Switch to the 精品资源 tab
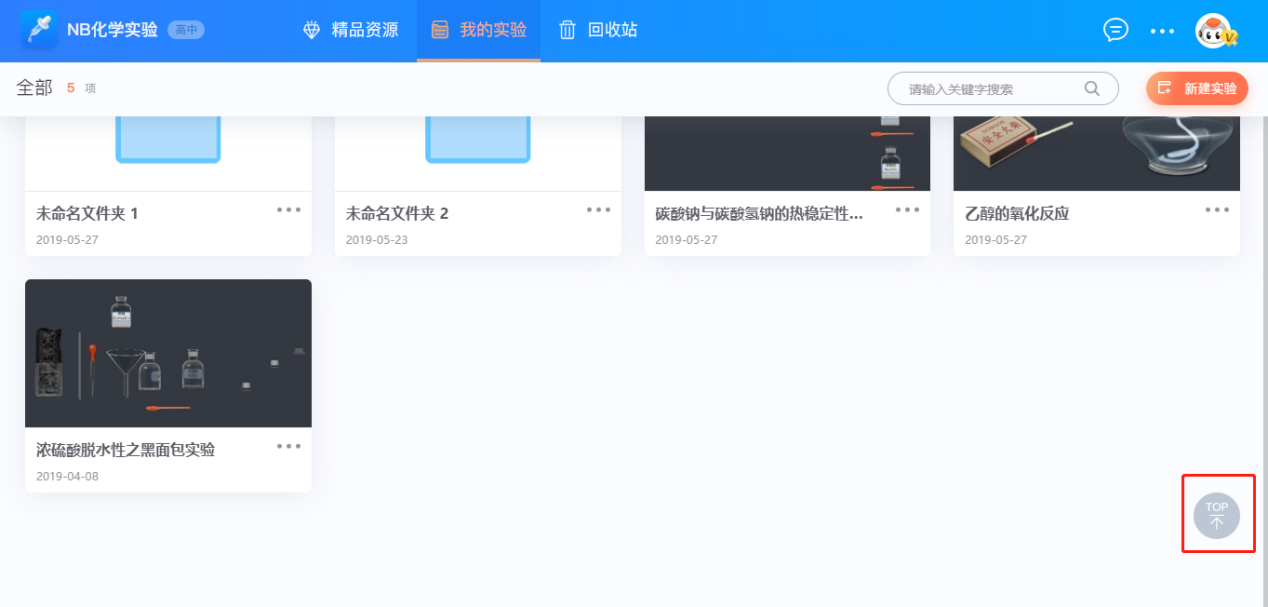 pos(351,30)
